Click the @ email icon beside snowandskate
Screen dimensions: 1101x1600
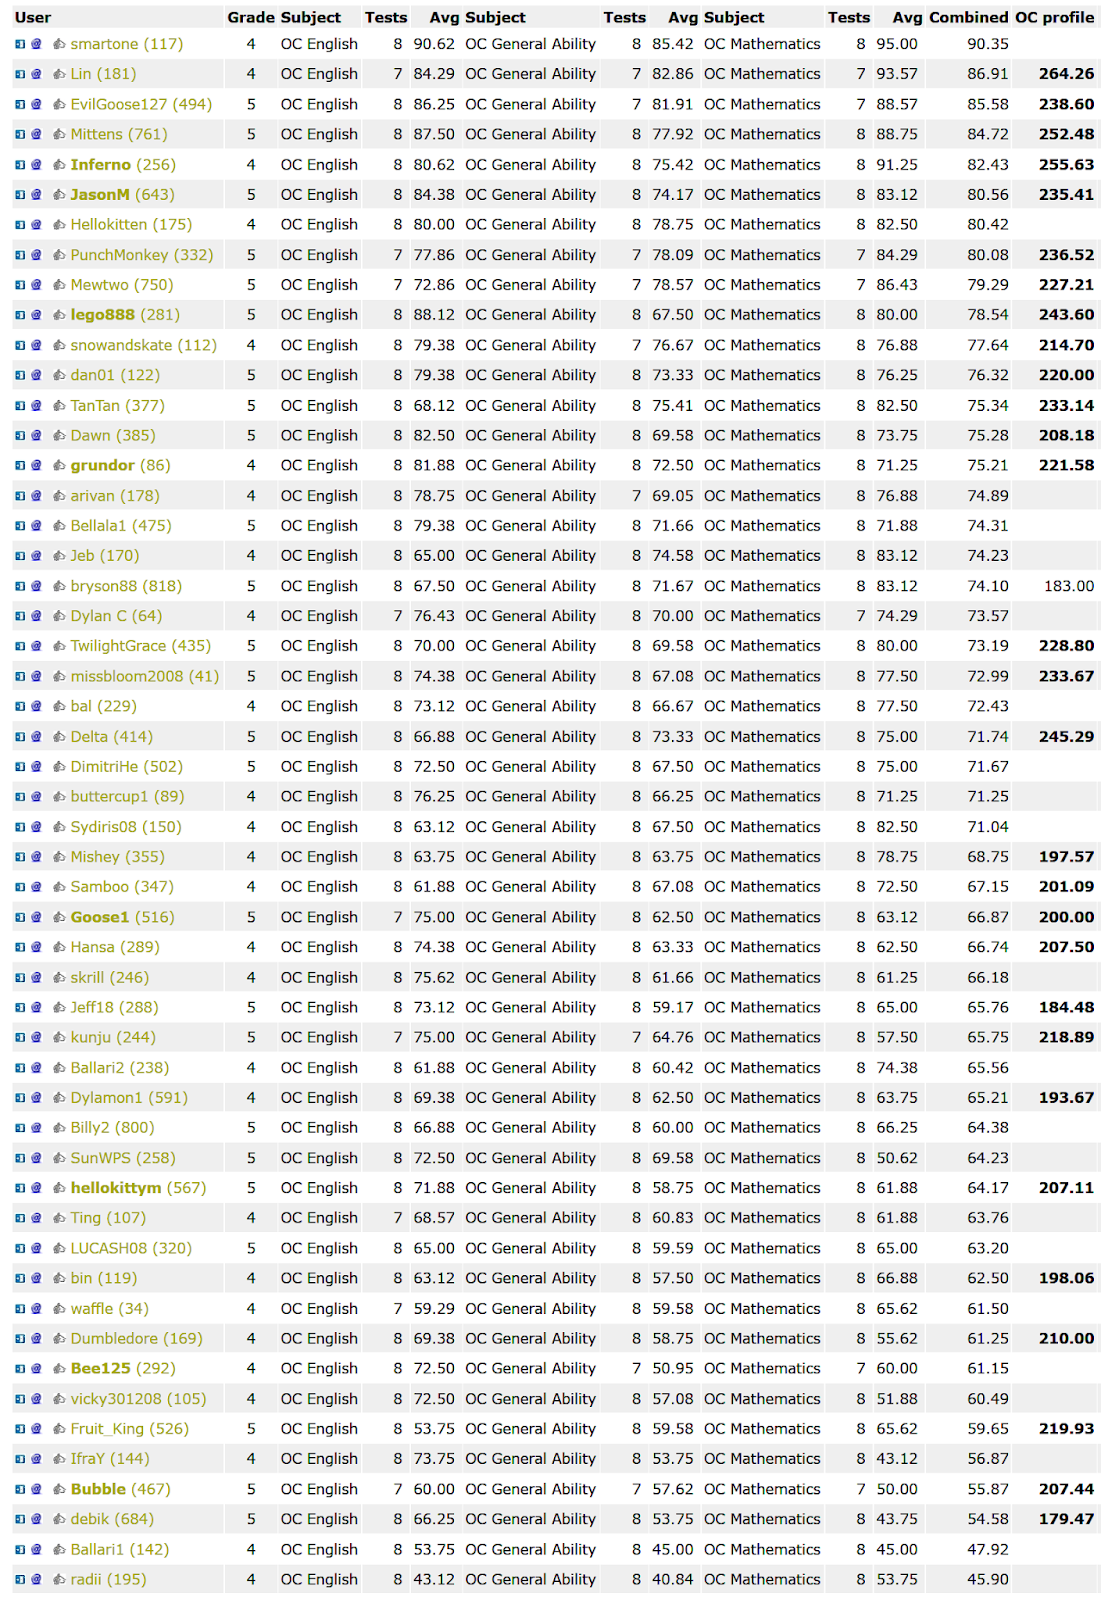(x=36, y=345)
